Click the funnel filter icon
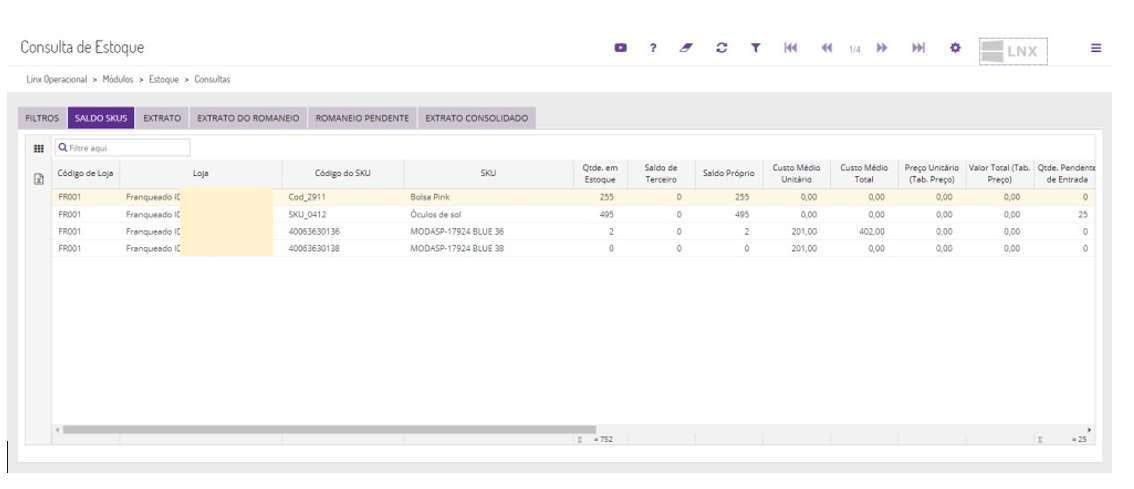Viewport: 1134px width, 489px height. [x=756, y=48]
